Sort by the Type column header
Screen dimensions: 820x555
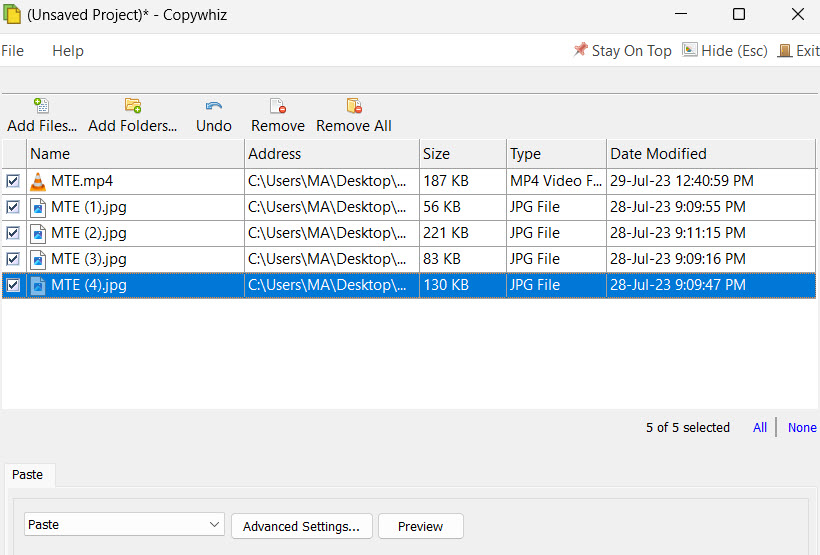tap(556, 154)
